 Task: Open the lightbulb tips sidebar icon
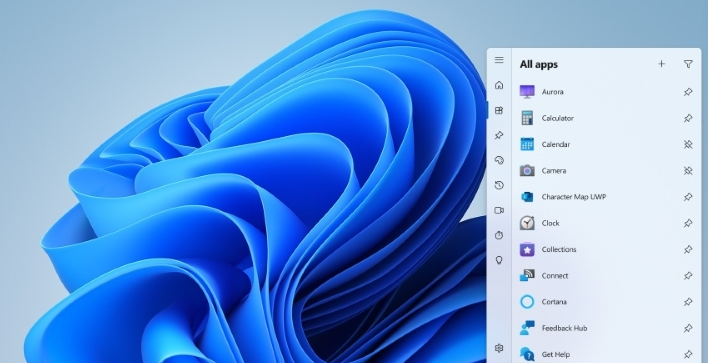(499, 260)
